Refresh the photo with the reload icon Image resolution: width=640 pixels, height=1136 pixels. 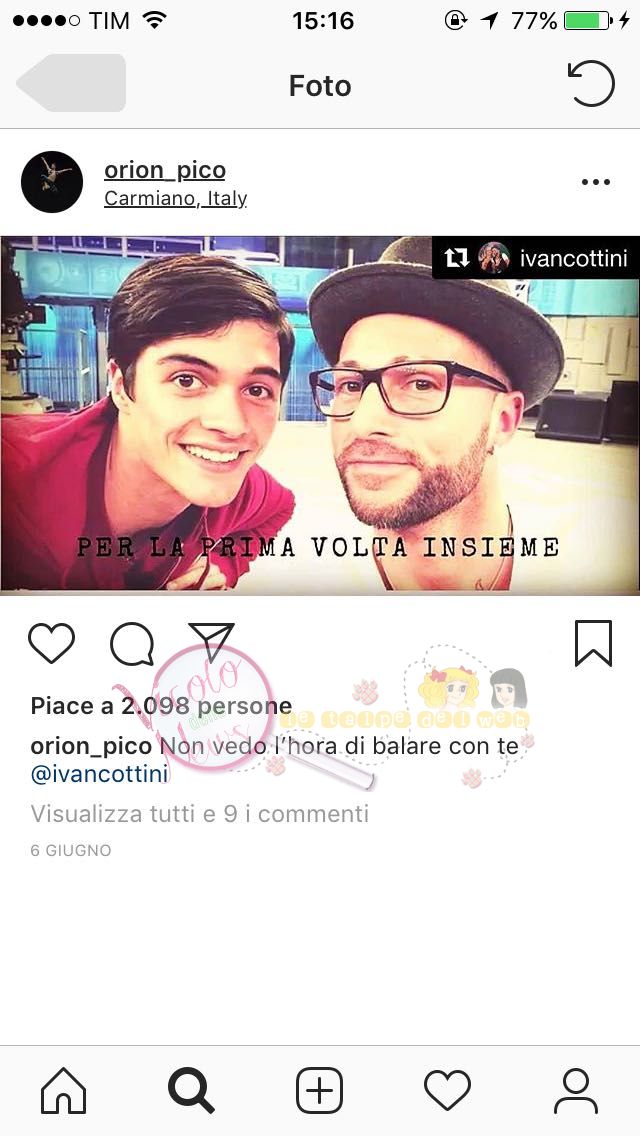coord(591,83)
